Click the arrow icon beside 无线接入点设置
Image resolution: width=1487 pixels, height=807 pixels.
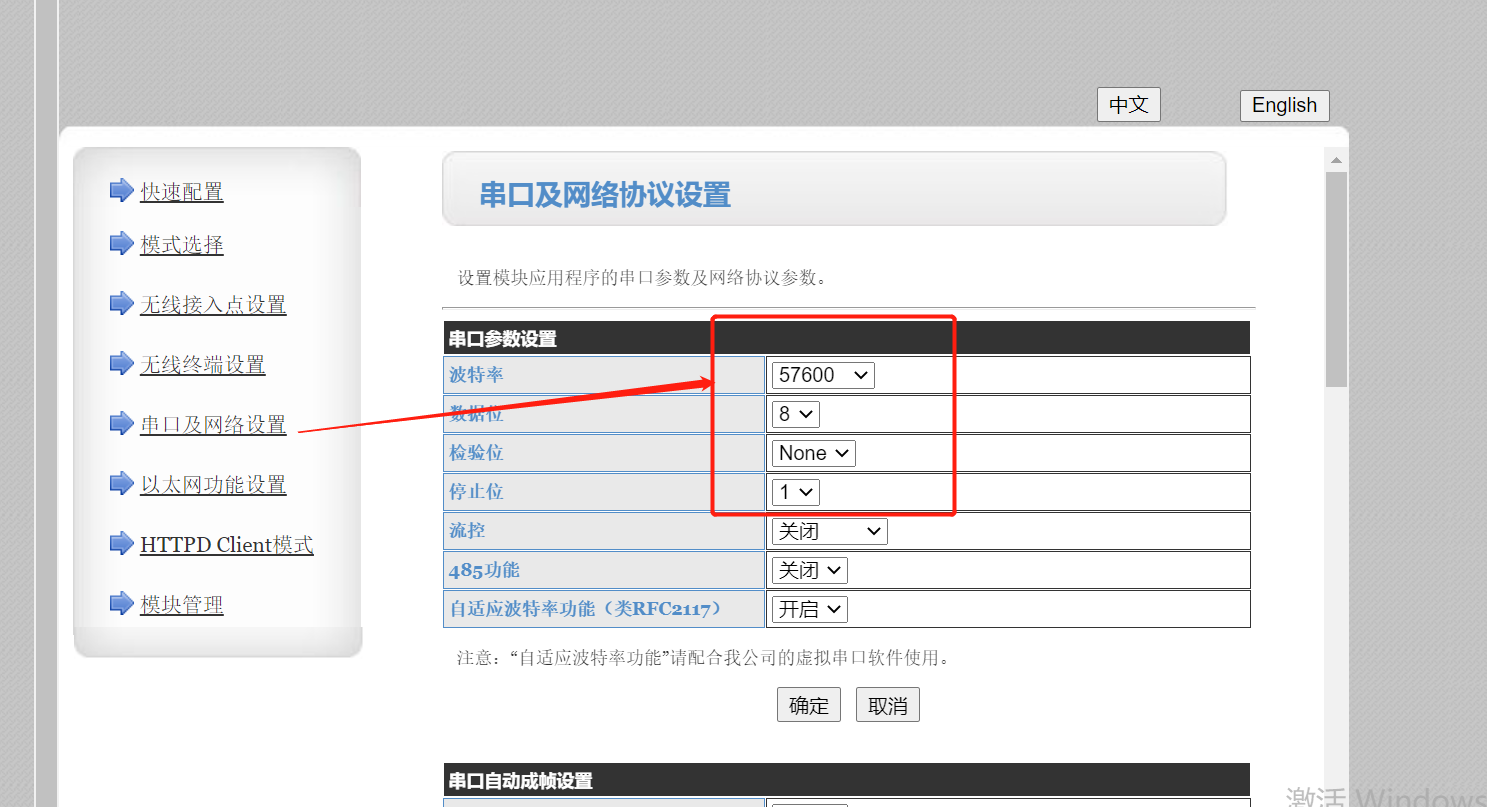(121, 303)
